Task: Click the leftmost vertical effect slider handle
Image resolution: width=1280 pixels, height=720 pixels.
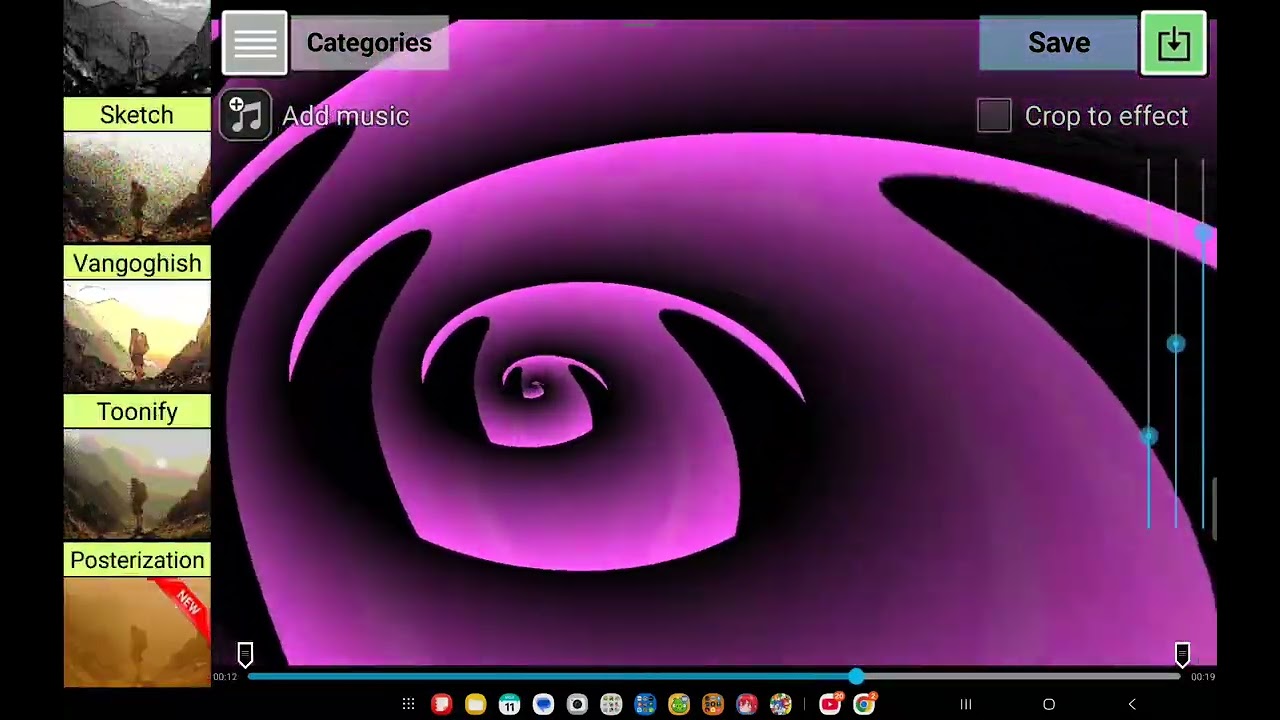Action: click(1149, 436)
